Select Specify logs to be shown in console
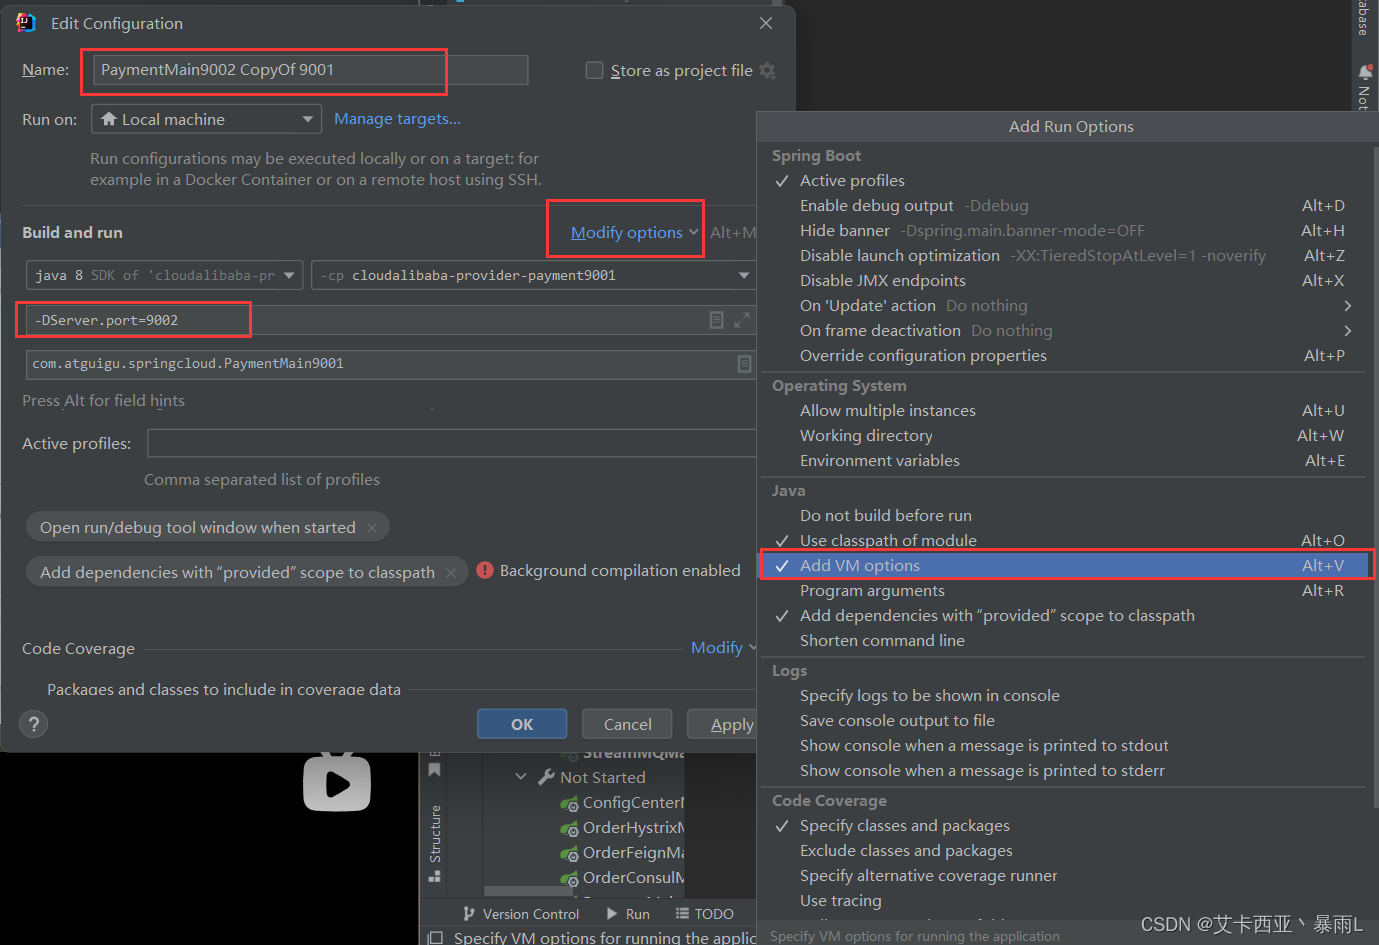Screen dimensions: 1379x945 [x=1063, y=695]
